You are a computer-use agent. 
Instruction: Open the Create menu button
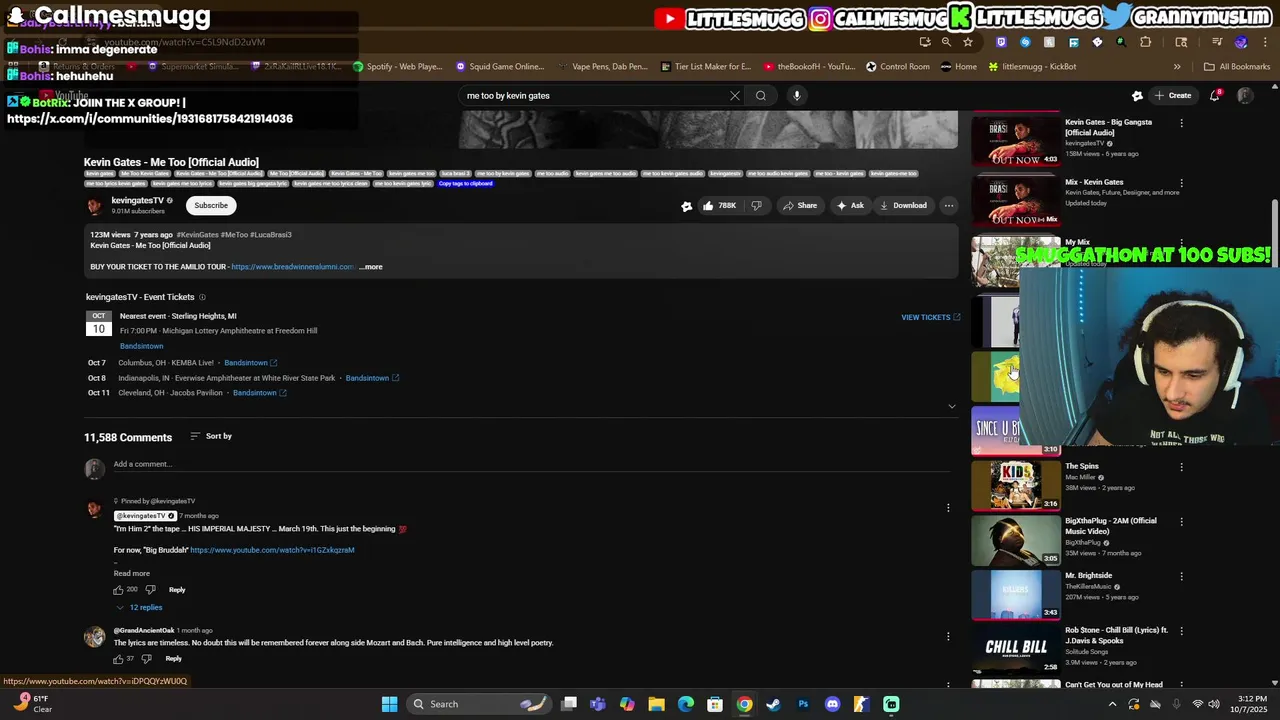(x=1173, y=96)
